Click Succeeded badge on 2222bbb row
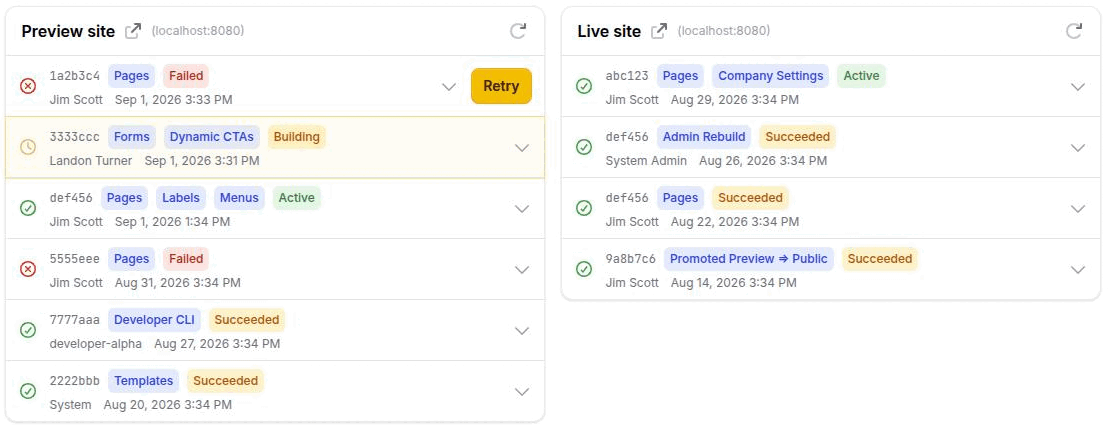 (226, 380)
